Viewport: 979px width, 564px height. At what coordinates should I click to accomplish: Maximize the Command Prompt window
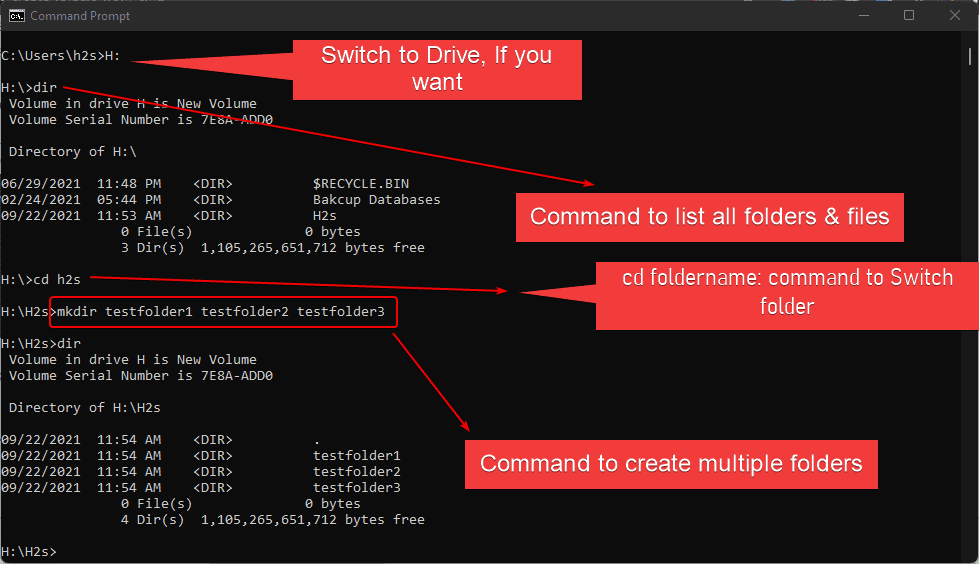(909, 16)
